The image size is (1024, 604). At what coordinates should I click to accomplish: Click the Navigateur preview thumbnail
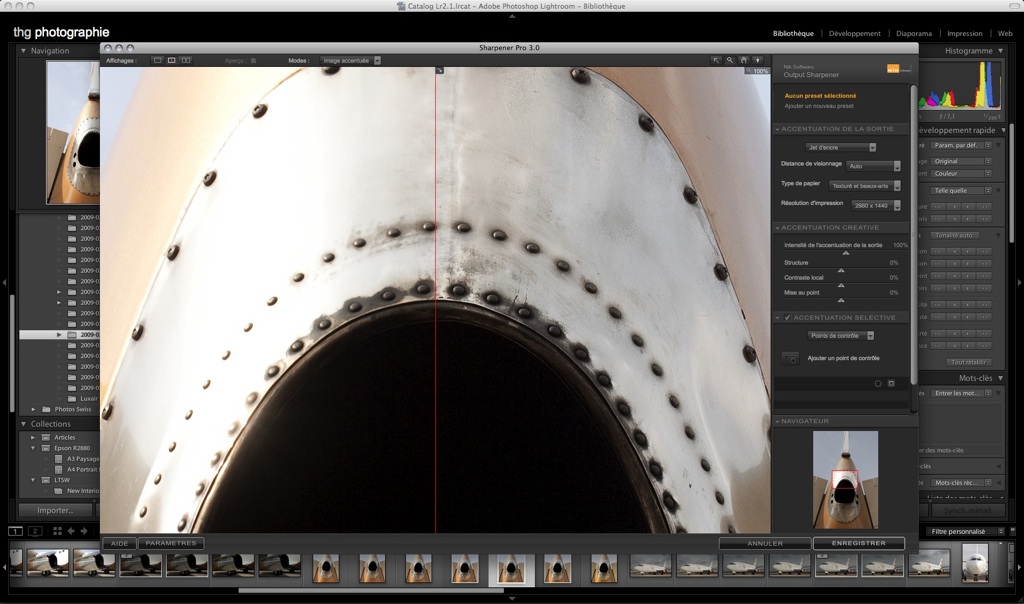click(x=845, y=480)
